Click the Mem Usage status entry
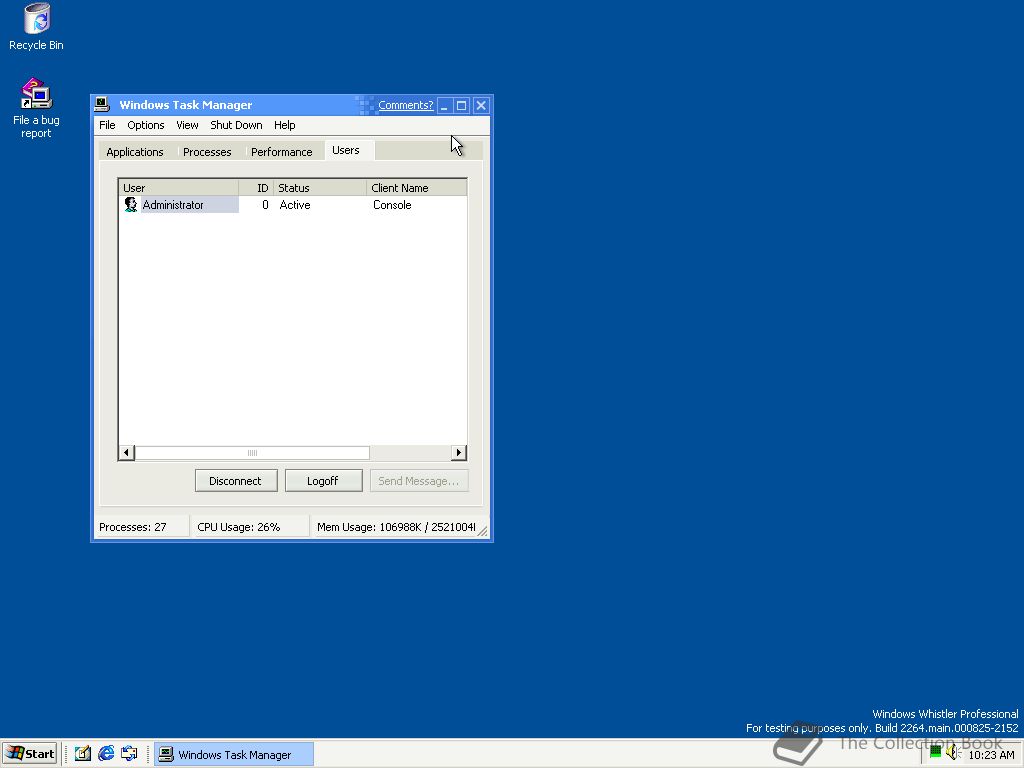Viewport: 1024px width, 768px height. click(x=396, y=527)
